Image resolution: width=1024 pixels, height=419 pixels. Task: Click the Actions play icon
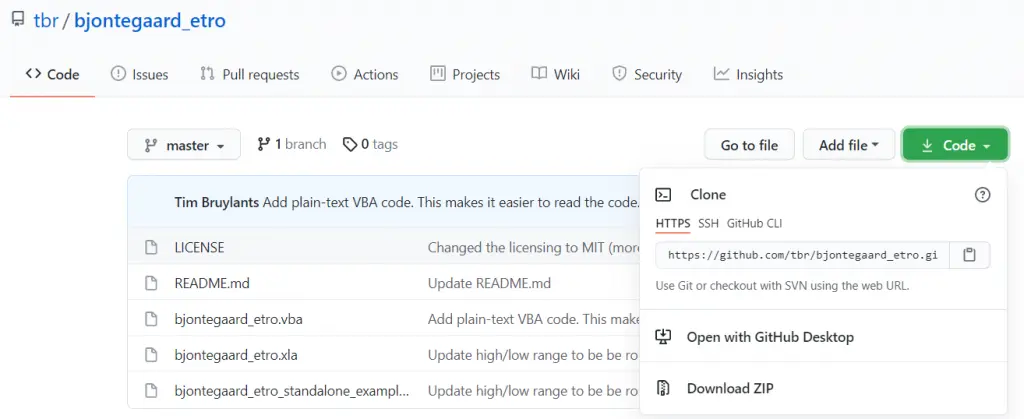(339, 74)
